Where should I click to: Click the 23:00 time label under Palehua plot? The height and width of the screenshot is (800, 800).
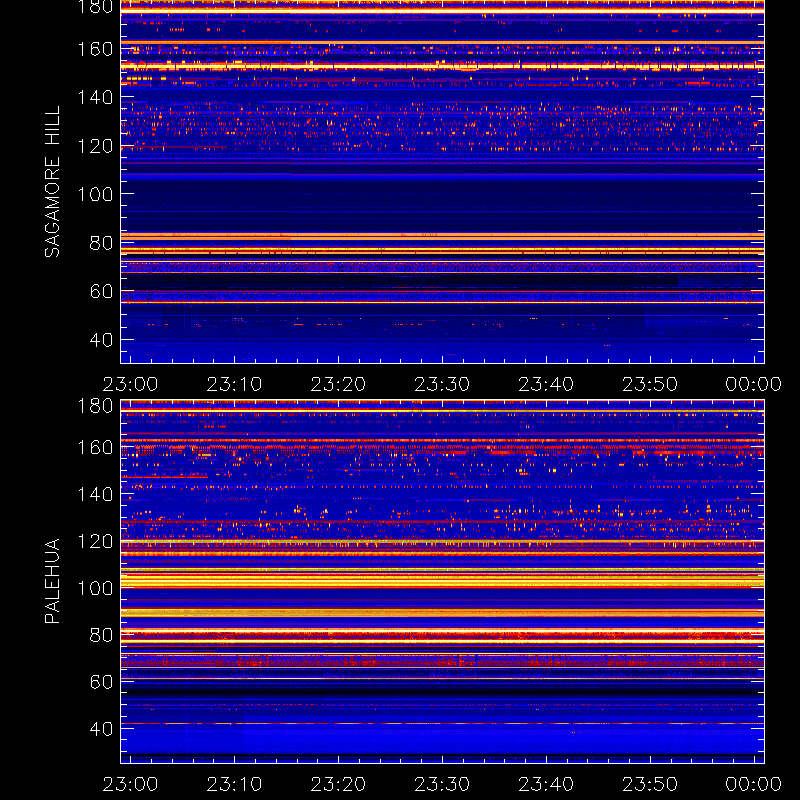coord(131,784)
